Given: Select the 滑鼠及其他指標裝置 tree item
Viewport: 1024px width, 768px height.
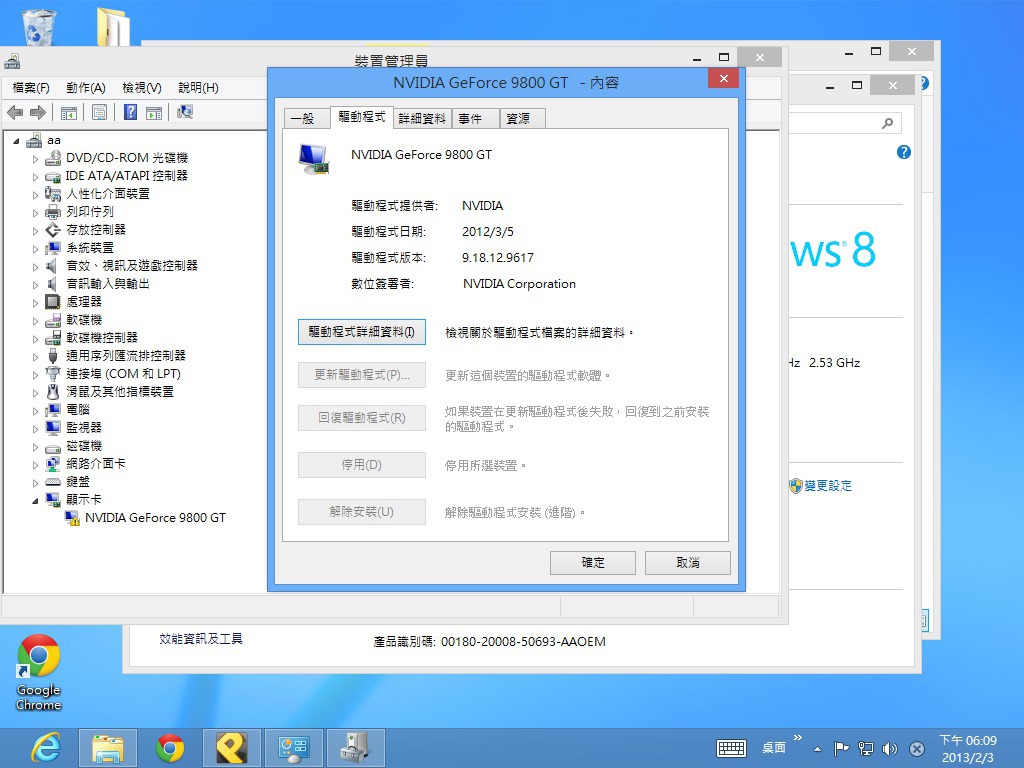Looking at the screenshot, I should click(x=120, y=392).
